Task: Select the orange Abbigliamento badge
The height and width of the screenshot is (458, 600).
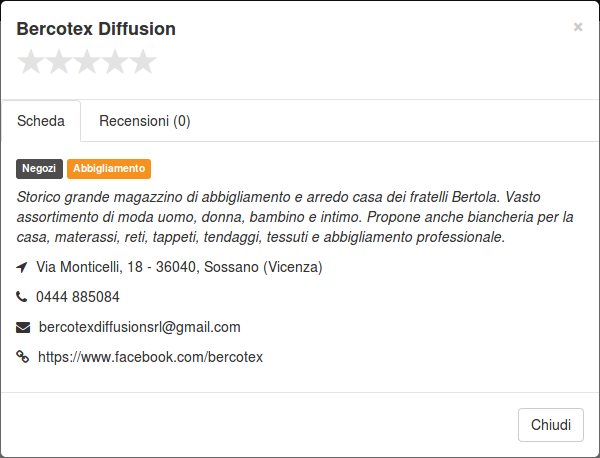Action: click(x=109, y=169)
